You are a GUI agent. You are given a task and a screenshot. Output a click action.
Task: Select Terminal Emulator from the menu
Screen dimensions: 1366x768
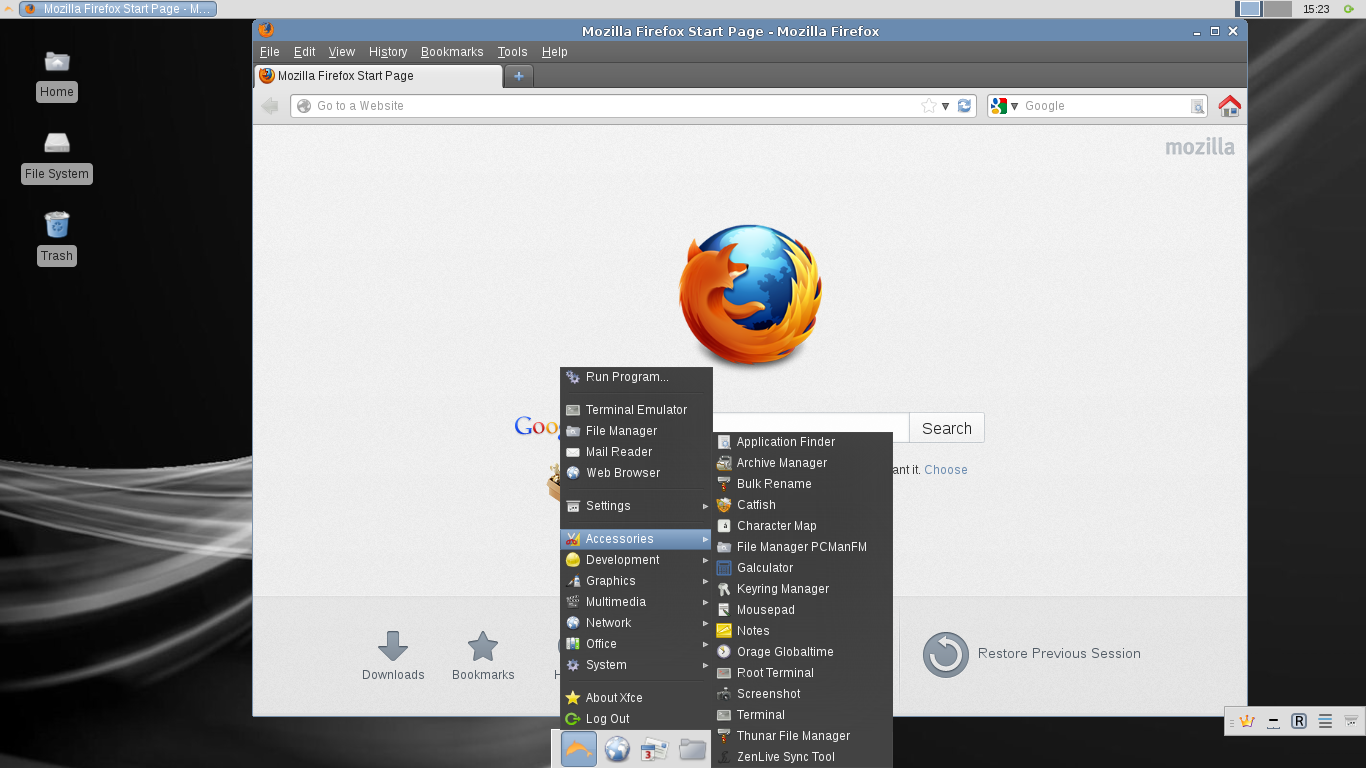pyautogui.click(x=636, y=410)
